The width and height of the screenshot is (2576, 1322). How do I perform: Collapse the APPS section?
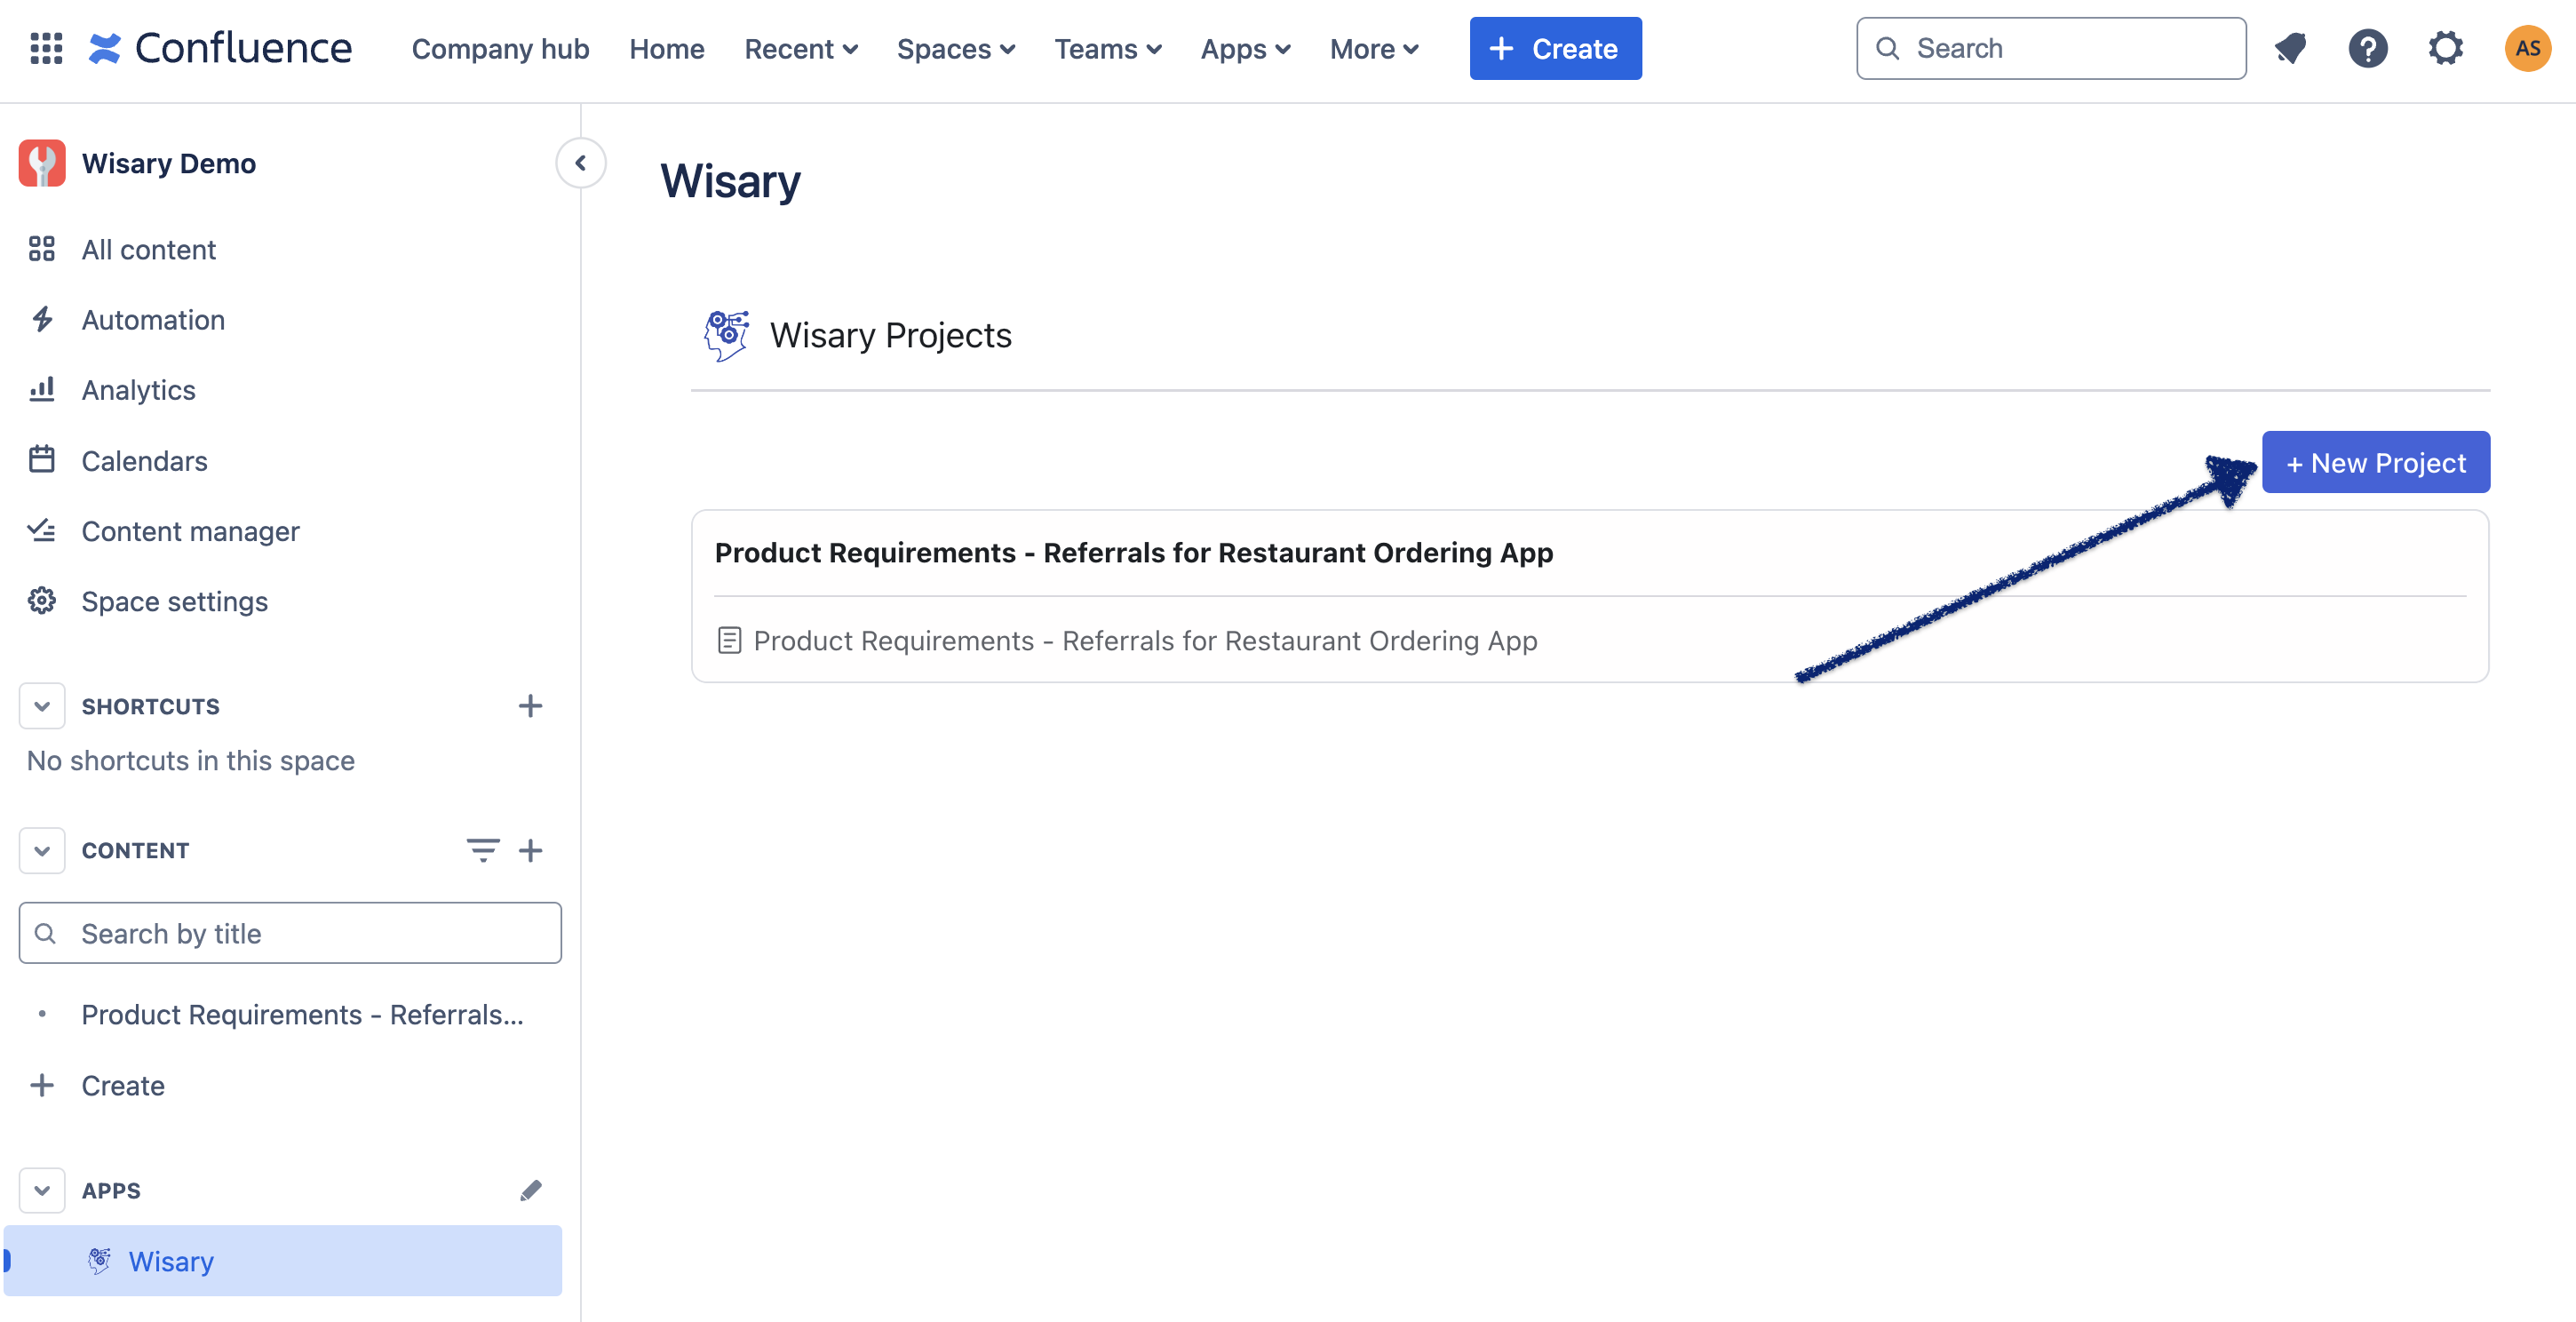coord(44,1191)
